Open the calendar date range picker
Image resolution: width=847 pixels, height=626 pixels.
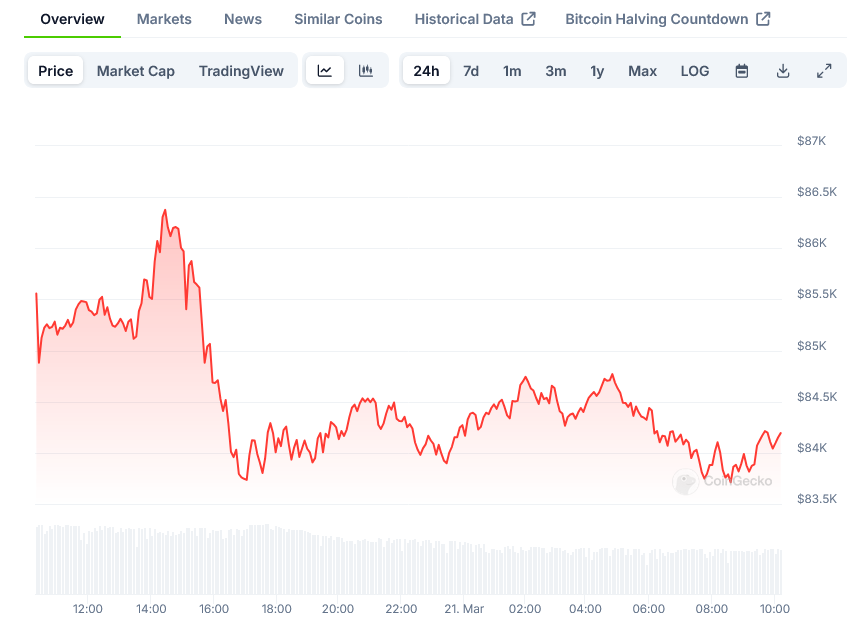coord(742,71)
